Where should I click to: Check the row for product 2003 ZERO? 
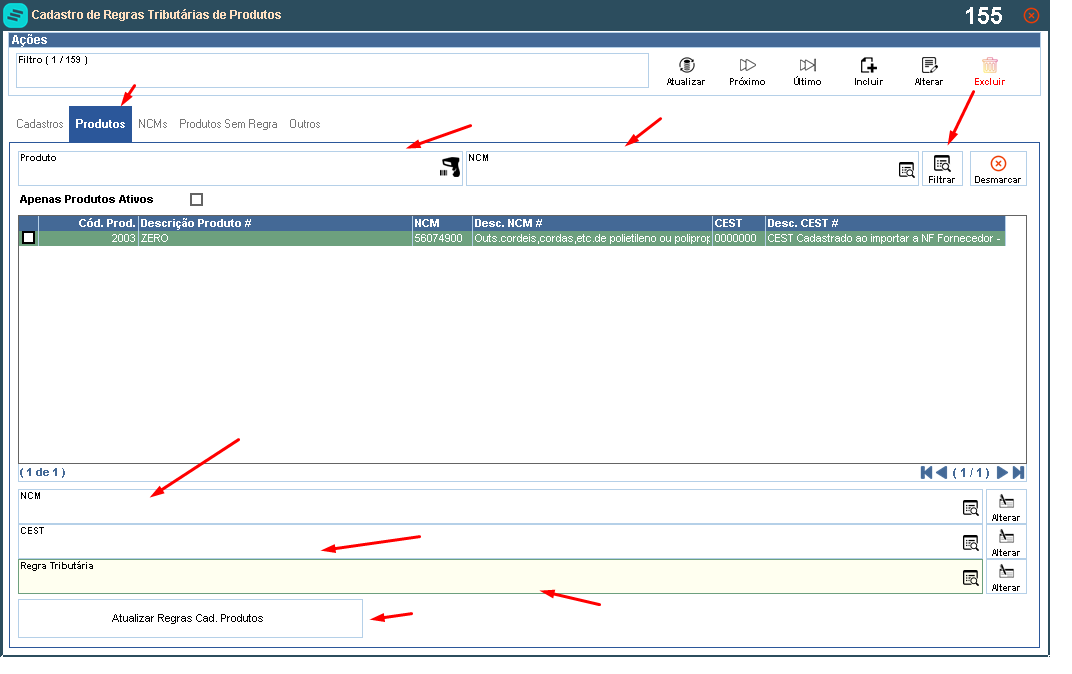click(x=29, y=238)
